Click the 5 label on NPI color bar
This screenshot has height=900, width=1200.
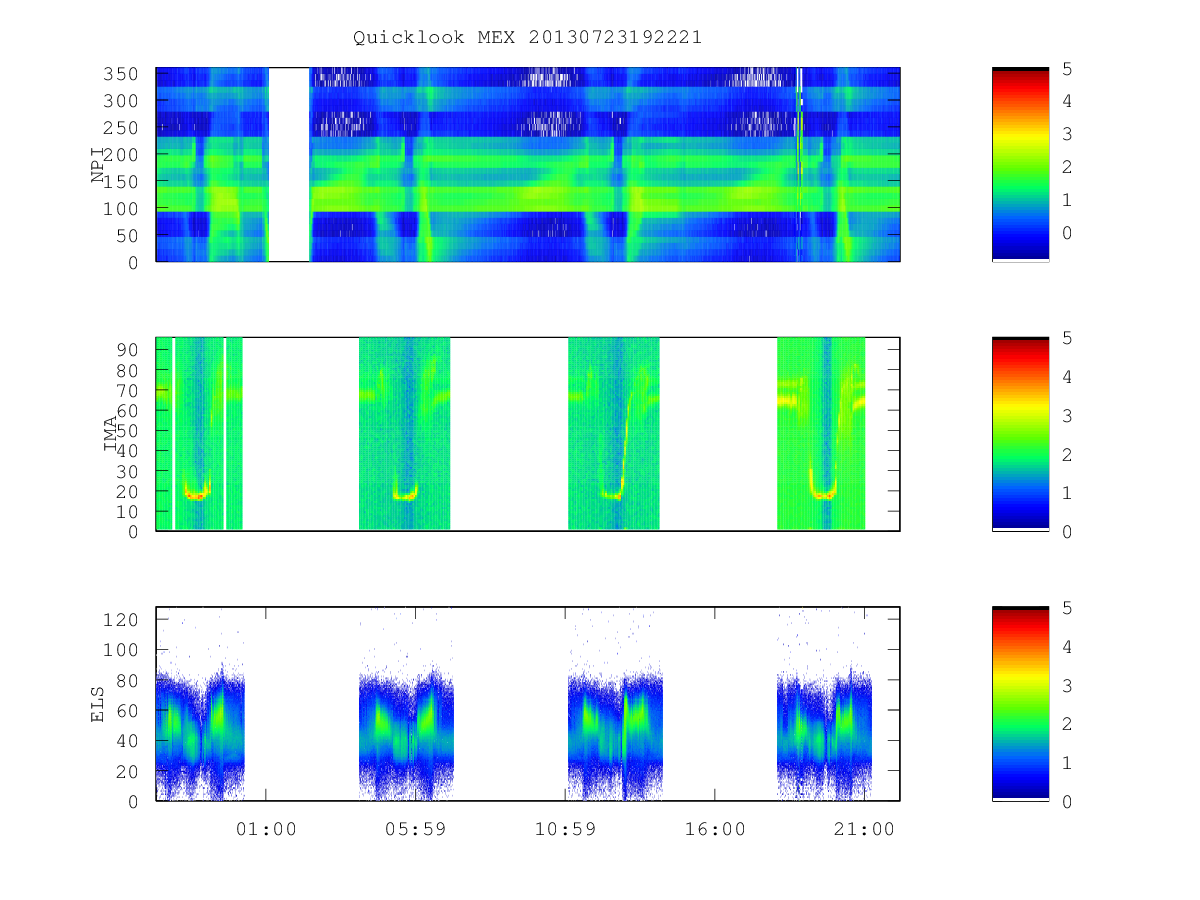coord(1067,69)
